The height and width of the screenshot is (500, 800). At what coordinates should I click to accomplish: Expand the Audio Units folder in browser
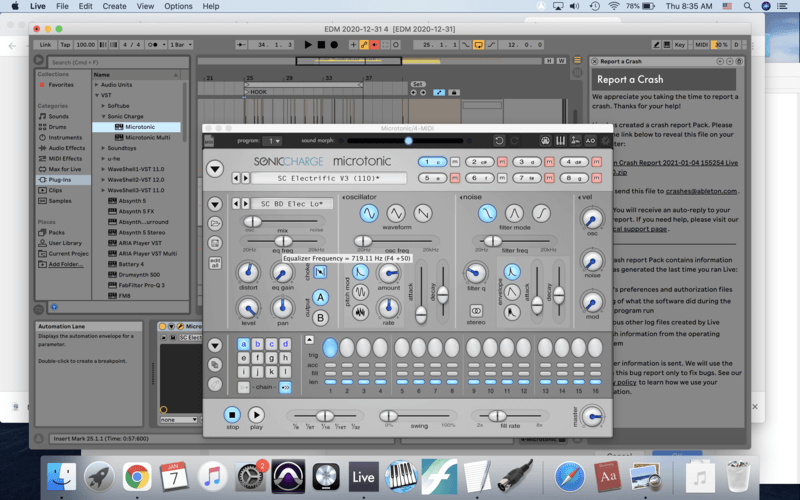(96, 85)
